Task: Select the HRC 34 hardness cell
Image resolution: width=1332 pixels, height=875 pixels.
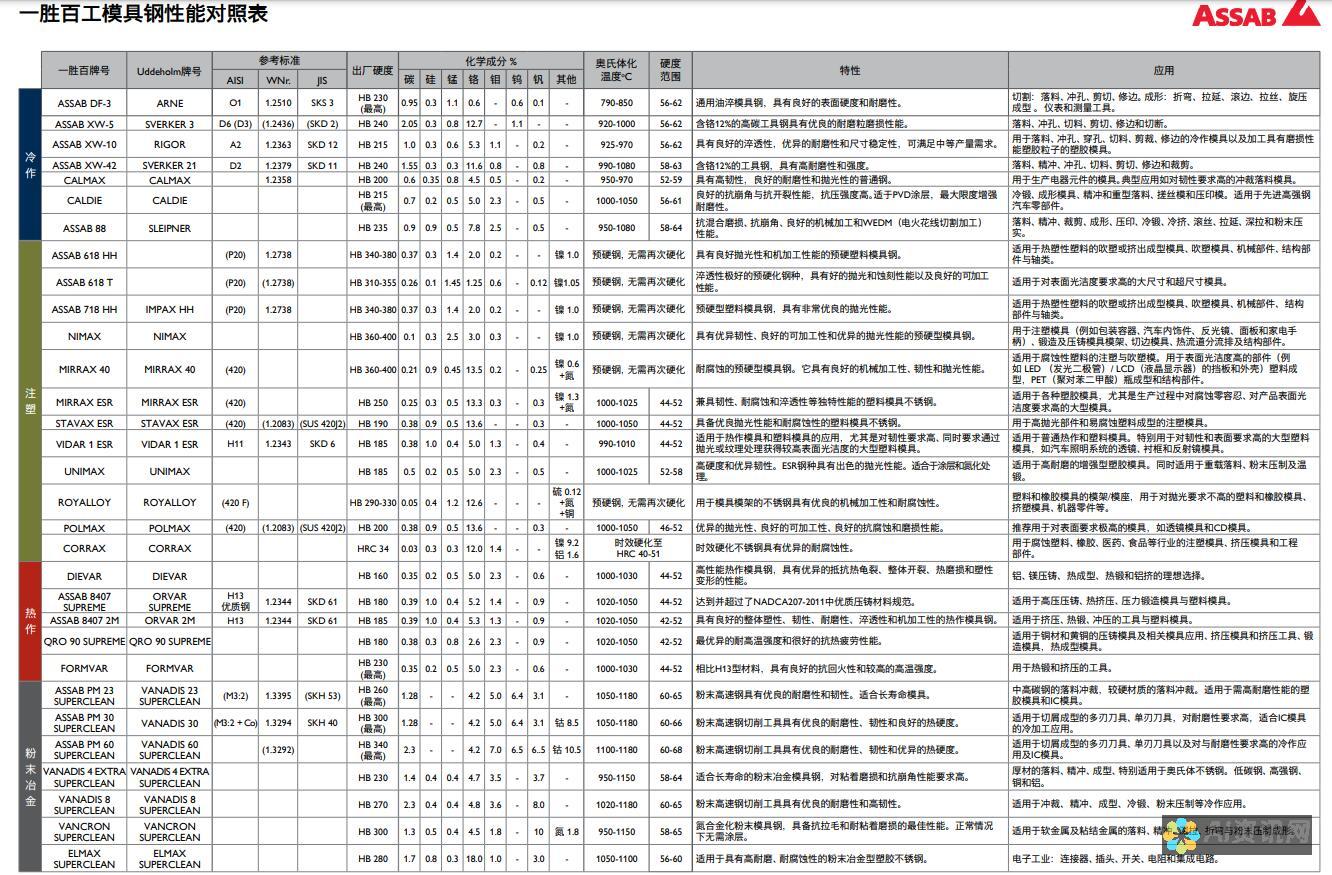Action: tap(372, 548)
